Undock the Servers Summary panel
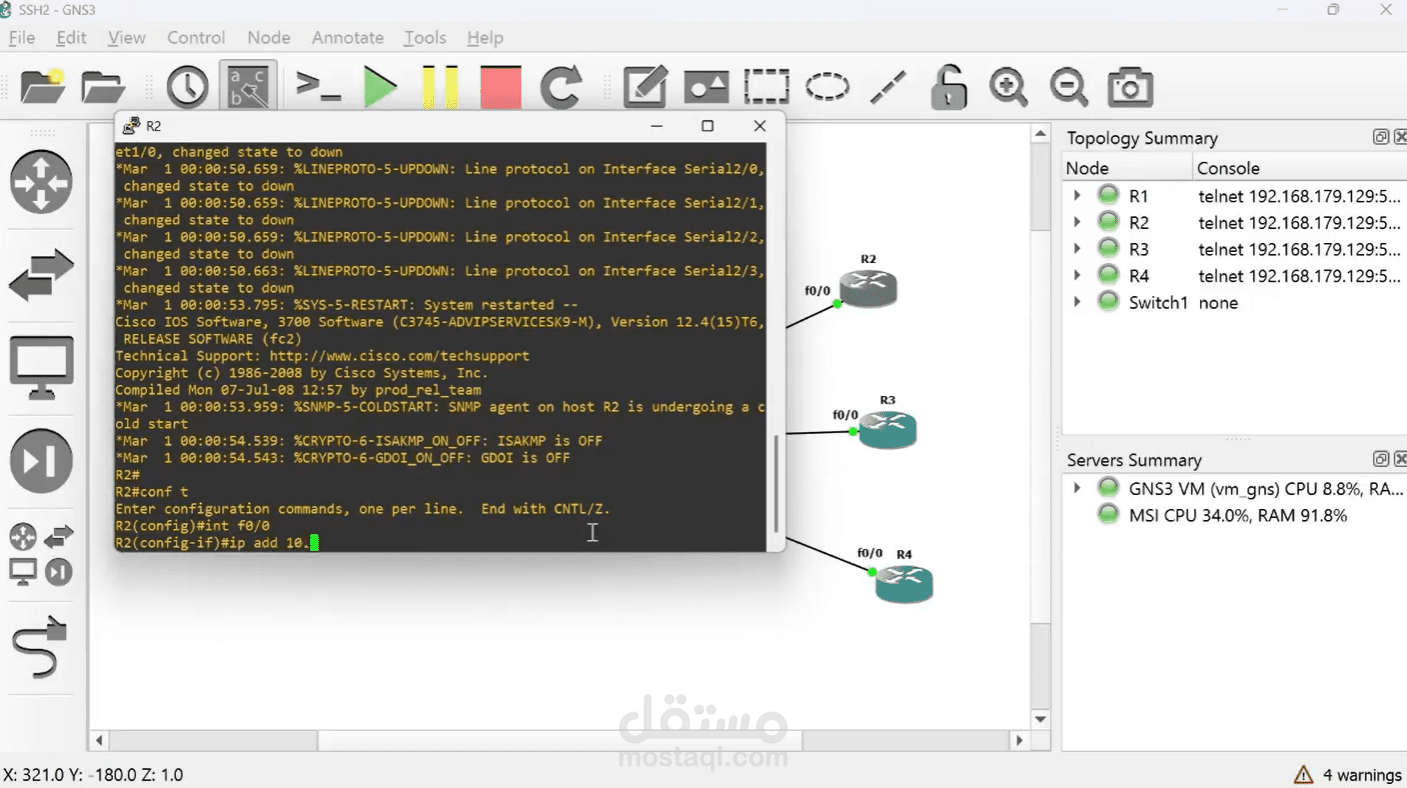The width and height of the screenshot is (1407, 788). pyautogui.click(x=1380, y=459)
